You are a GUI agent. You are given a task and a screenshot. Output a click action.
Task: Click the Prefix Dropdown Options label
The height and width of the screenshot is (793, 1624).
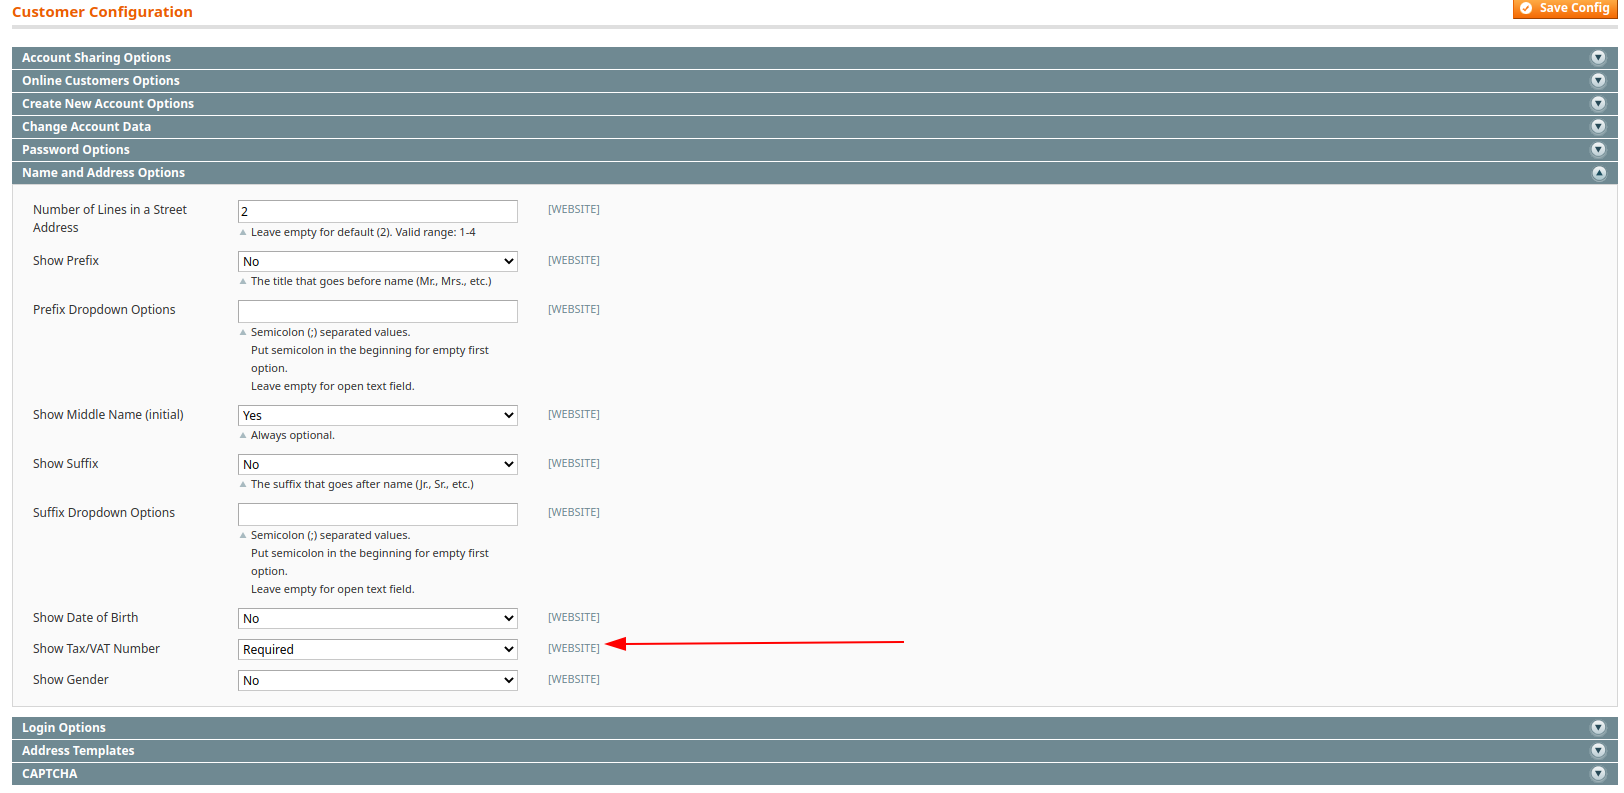coord(104,310)
